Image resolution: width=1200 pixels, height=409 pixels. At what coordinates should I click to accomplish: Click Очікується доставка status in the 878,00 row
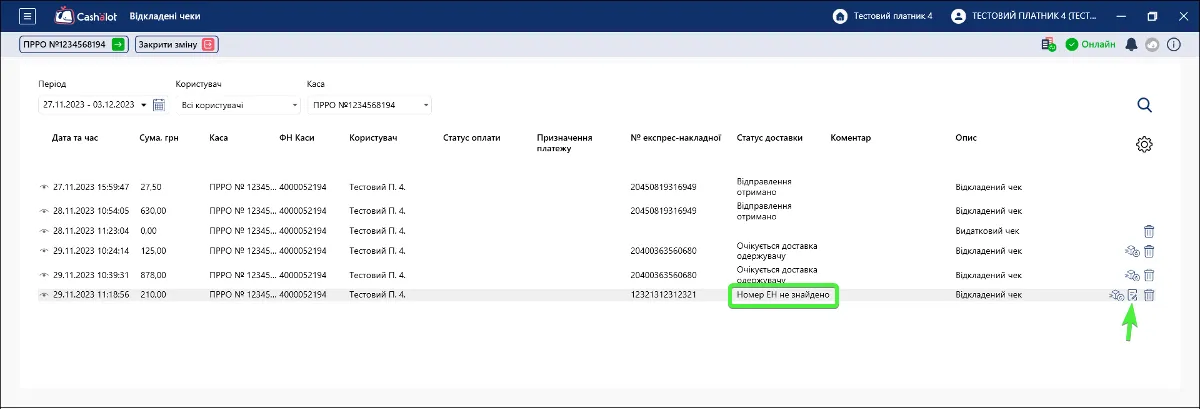(x=777, y=274)
